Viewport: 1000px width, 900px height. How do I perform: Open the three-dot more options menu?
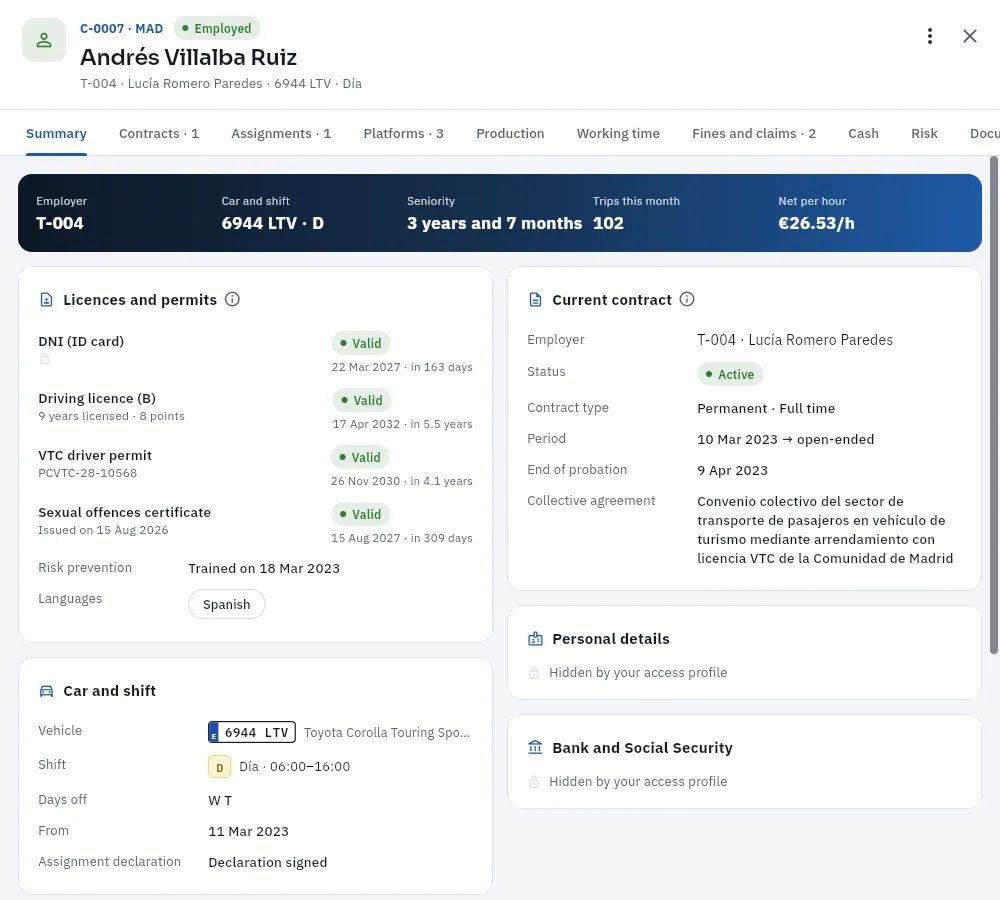pos(929,36)
